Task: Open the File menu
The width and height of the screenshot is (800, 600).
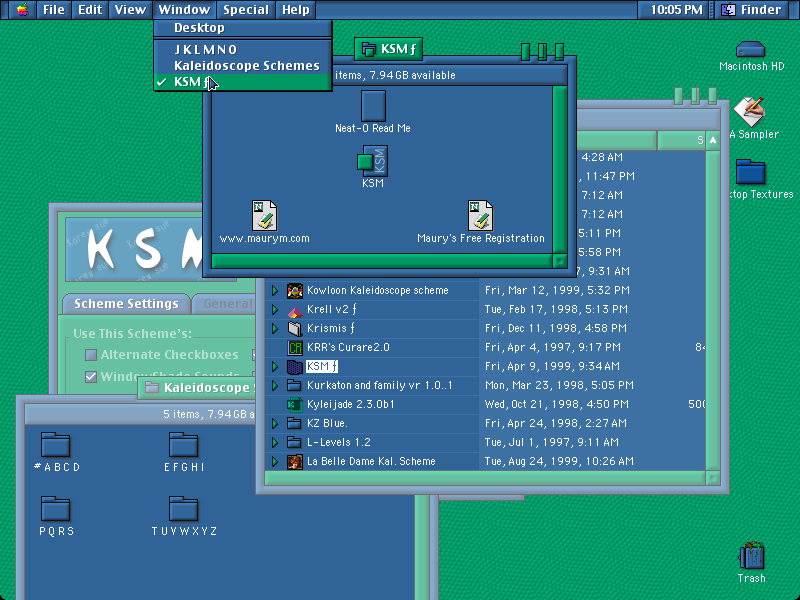Action: click(54, 10)
